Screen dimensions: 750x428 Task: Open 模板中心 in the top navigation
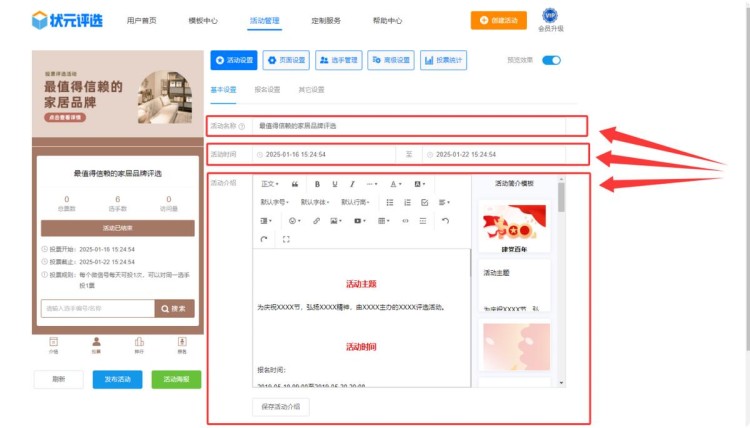tap(203, 20)
